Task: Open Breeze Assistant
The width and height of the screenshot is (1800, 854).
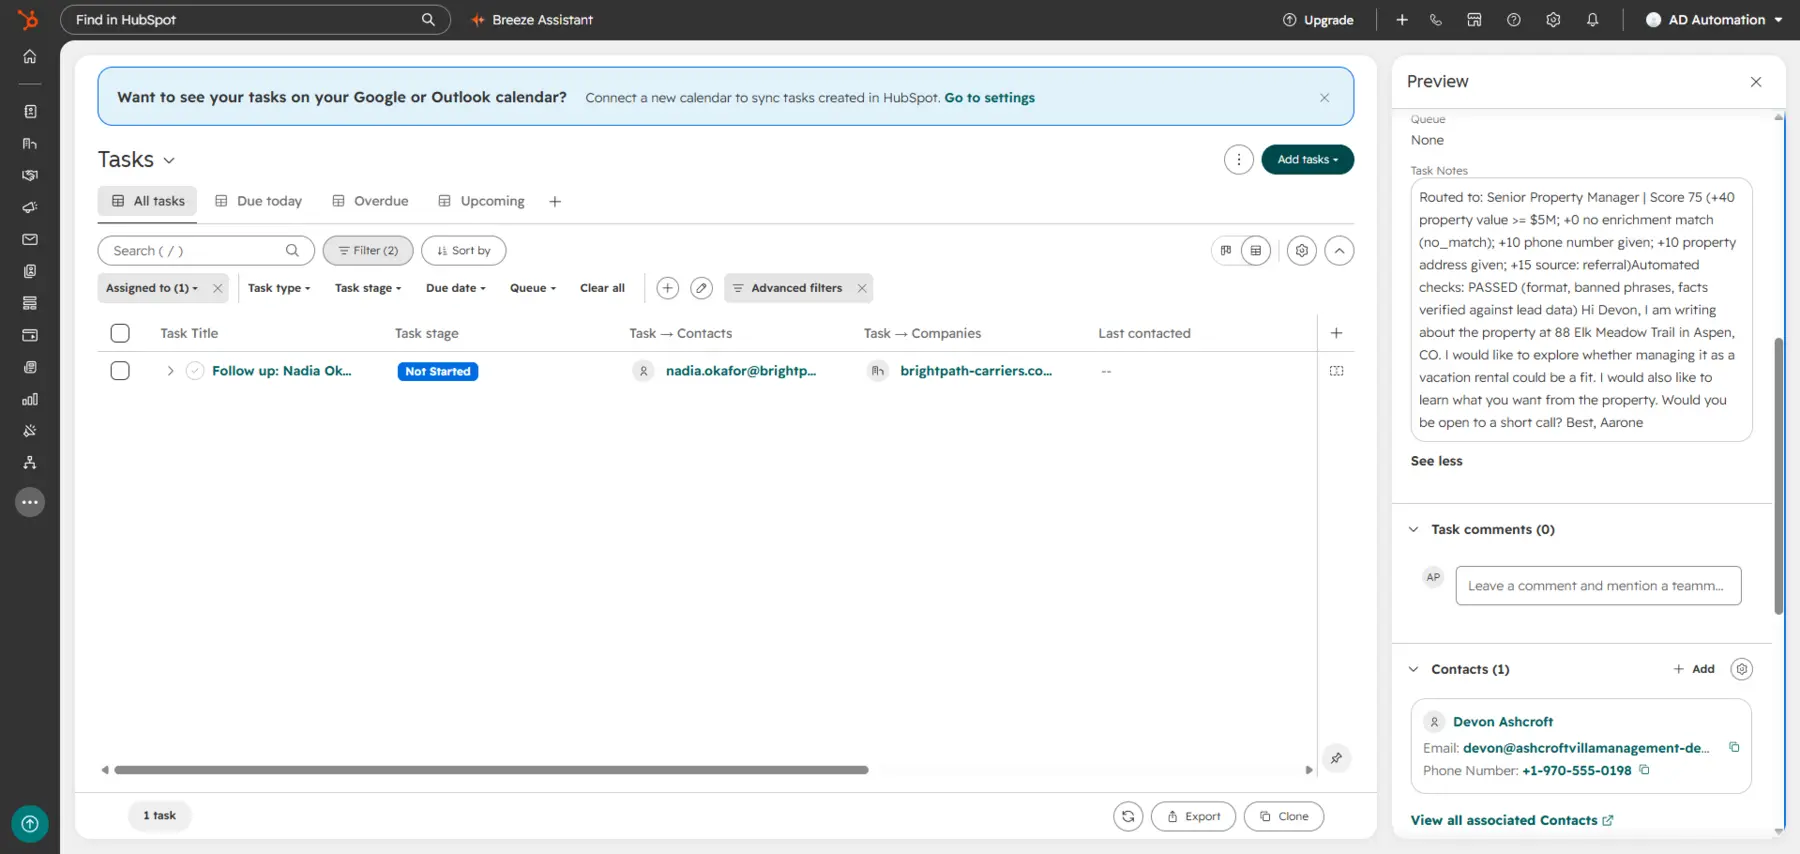Action: 532,20
